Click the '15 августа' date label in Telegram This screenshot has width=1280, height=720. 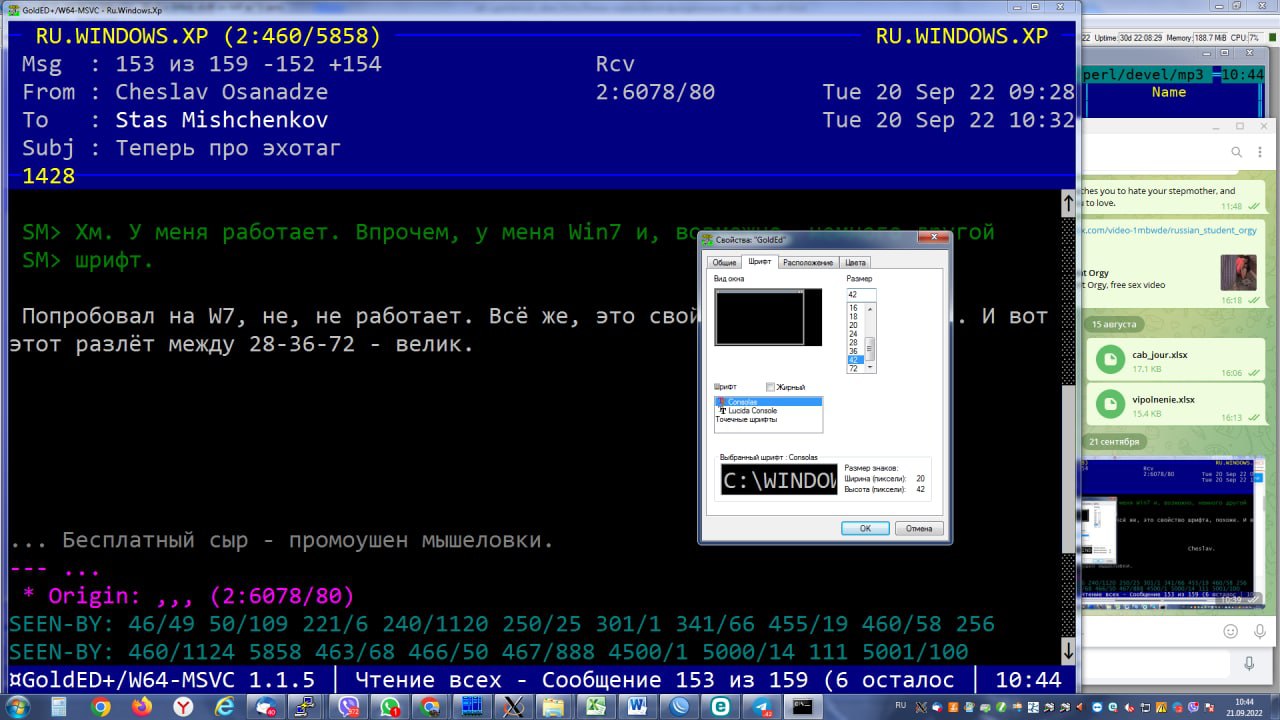point(1115,325)
